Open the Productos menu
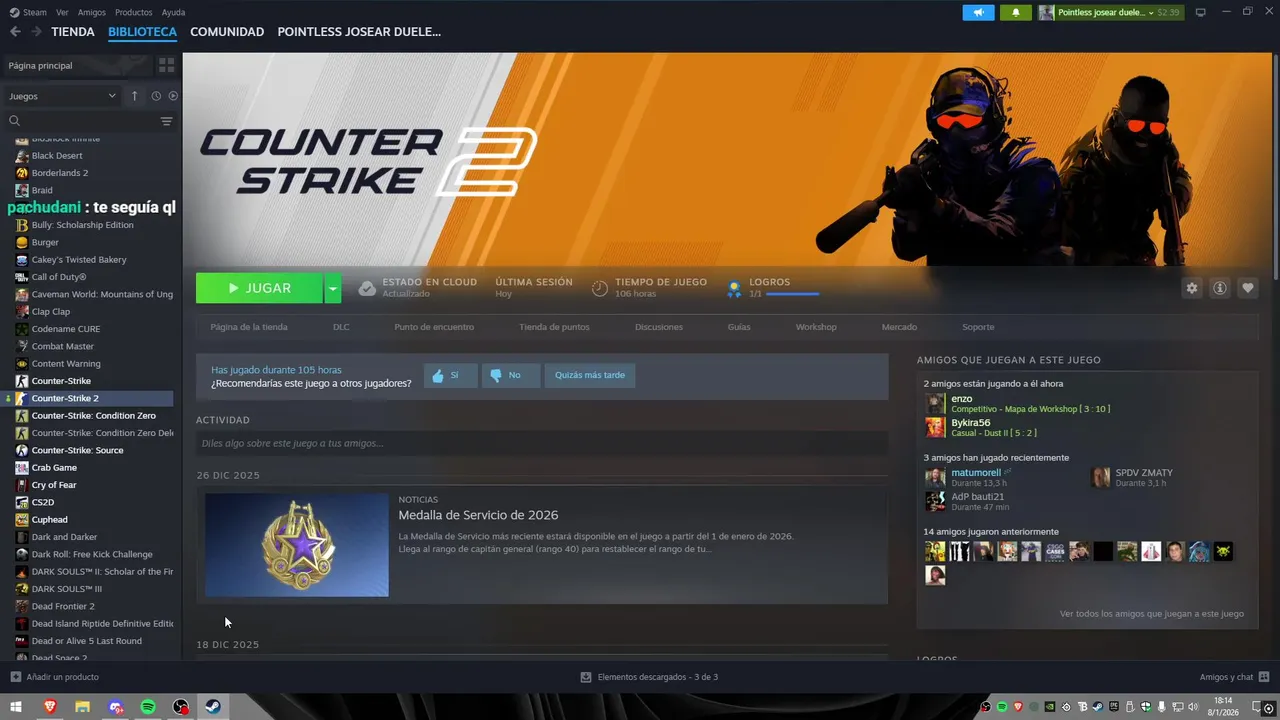Screen dimensions: 1280x720 [x=134, y=12]
